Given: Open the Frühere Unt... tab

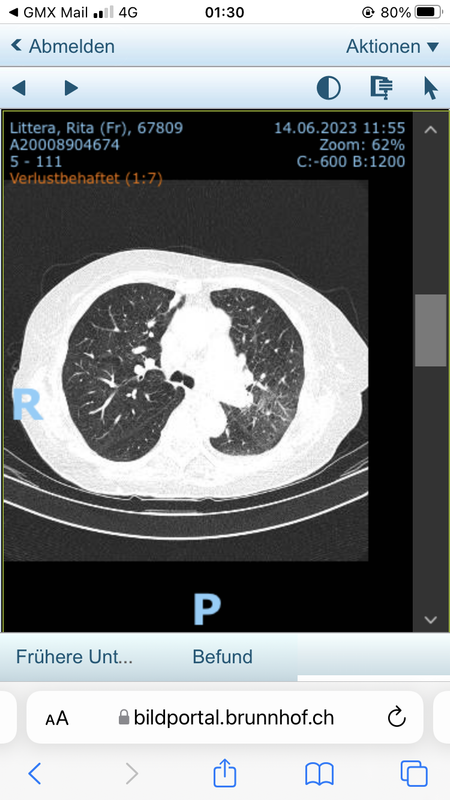Looking at the screenshot, I should [74, 657].
